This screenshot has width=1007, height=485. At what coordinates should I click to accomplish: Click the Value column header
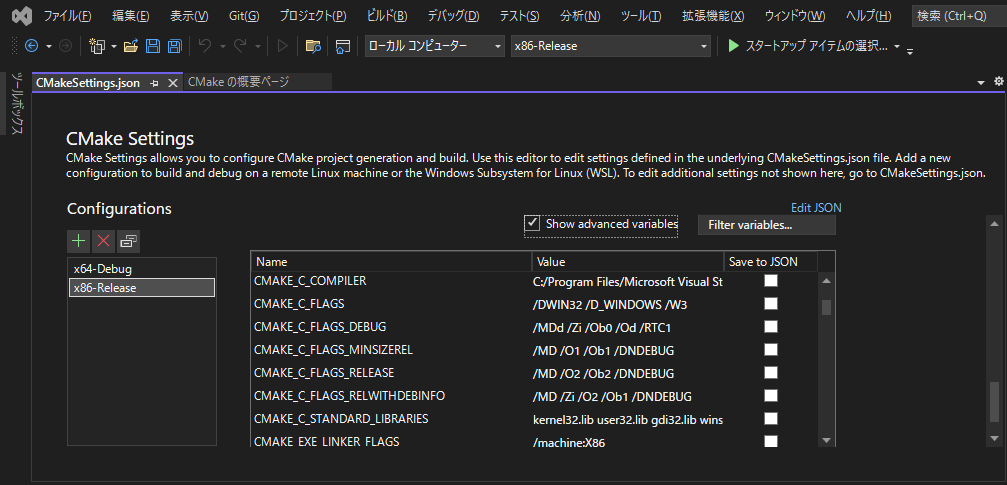click(628, 261)
